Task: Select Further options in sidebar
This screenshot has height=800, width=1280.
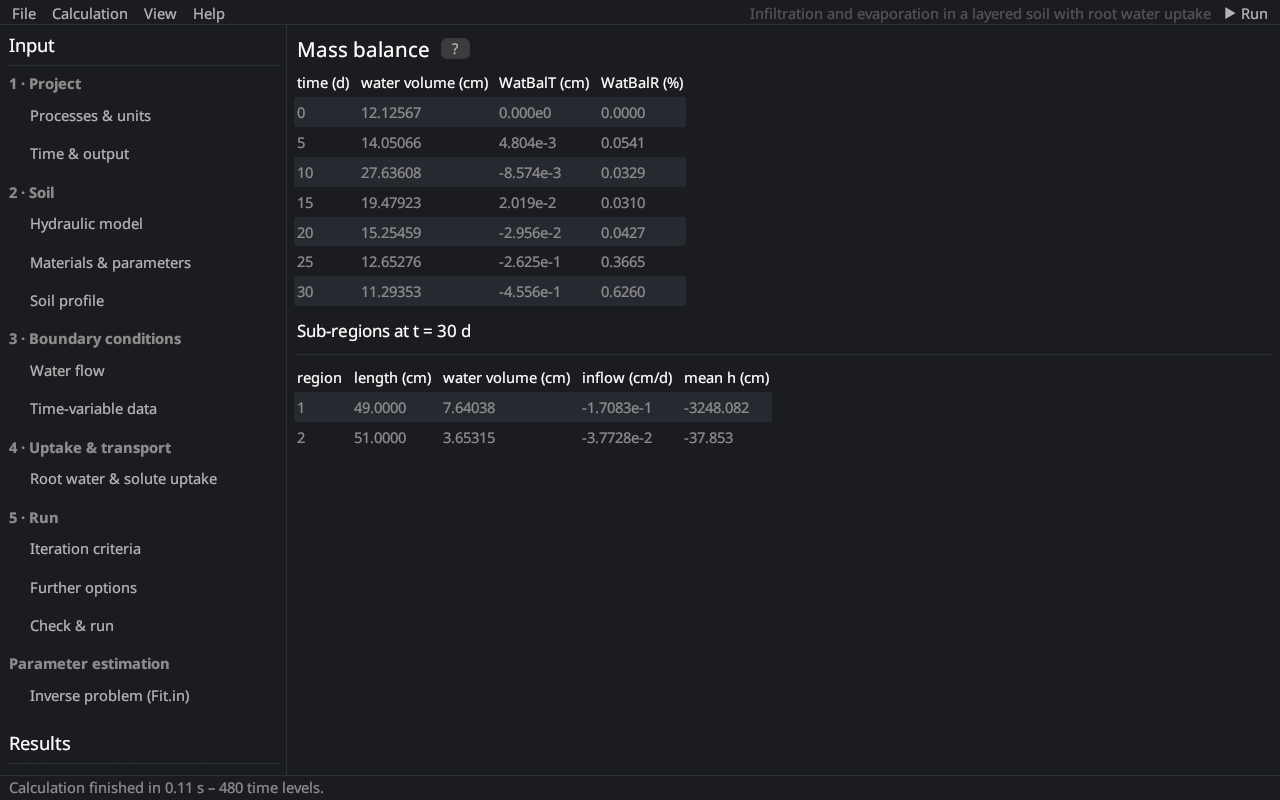Action: (83, 588)
